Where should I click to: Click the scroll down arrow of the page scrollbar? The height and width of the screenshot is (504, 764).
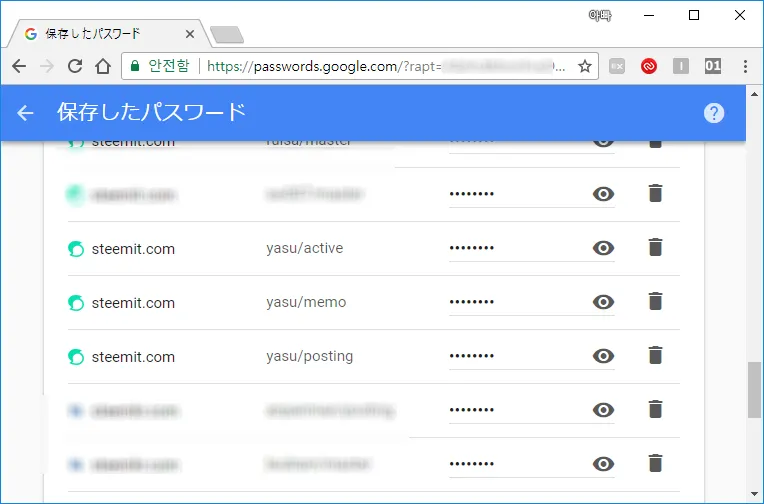(x=754, y=495)
